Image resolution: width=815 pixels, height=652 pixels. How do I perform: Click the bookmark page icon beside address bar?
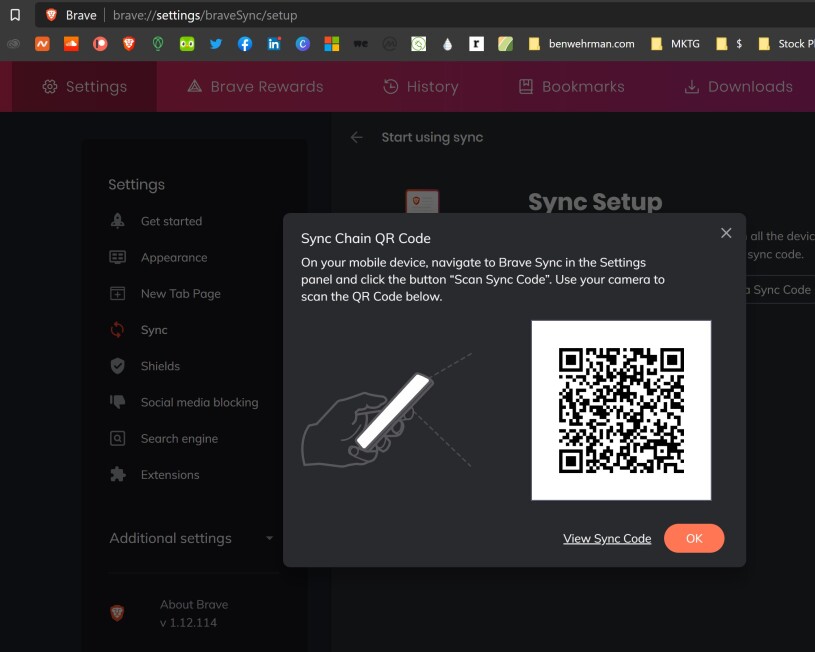click(x=15, y=15)
